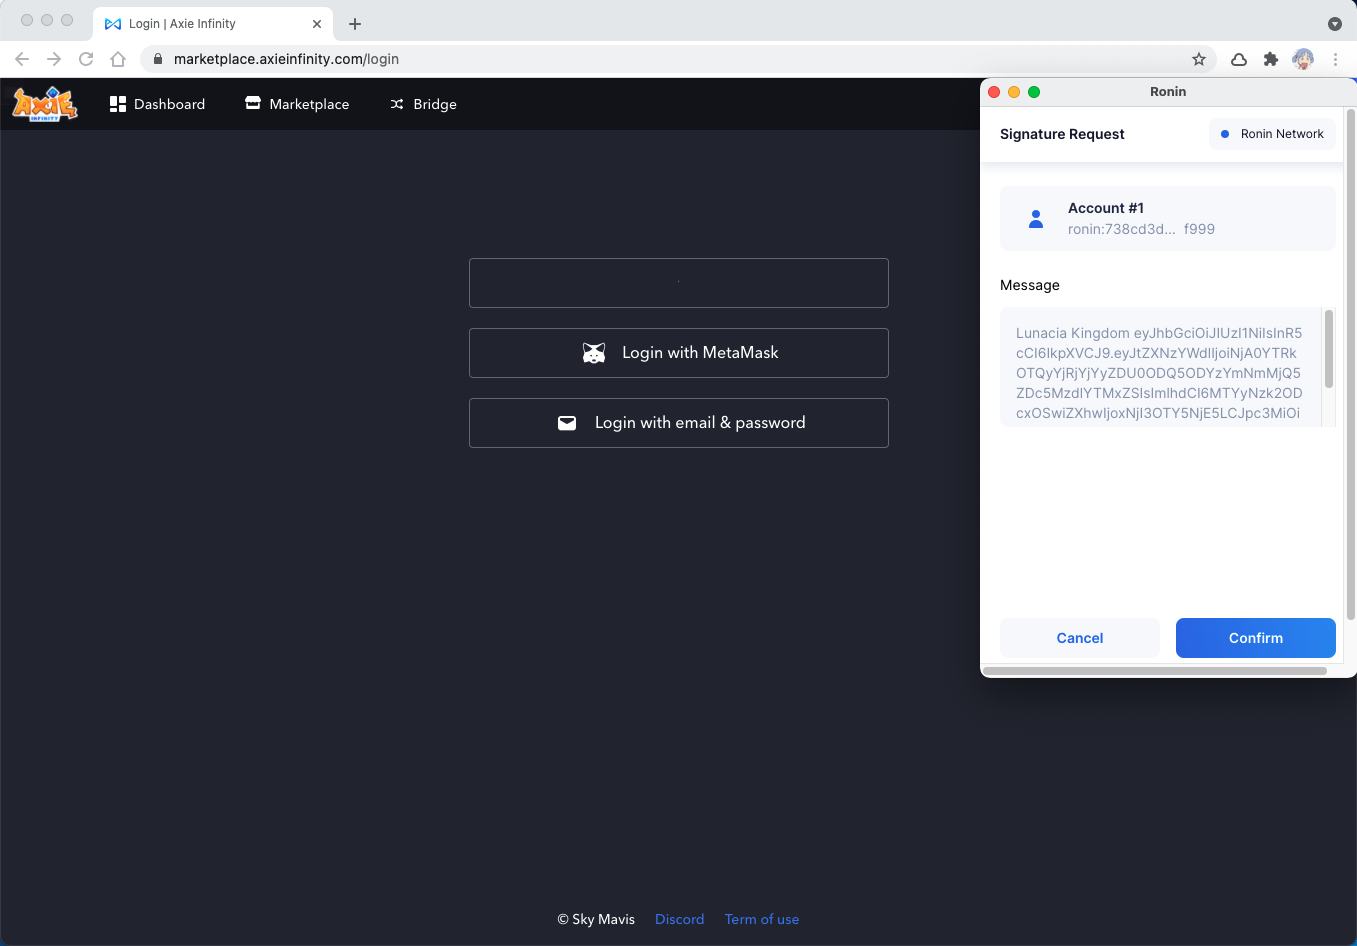The width and height of the screenshot is (1357, 946).
Task: Maximize the Ronin popup window
Action: coord(1034,92)
